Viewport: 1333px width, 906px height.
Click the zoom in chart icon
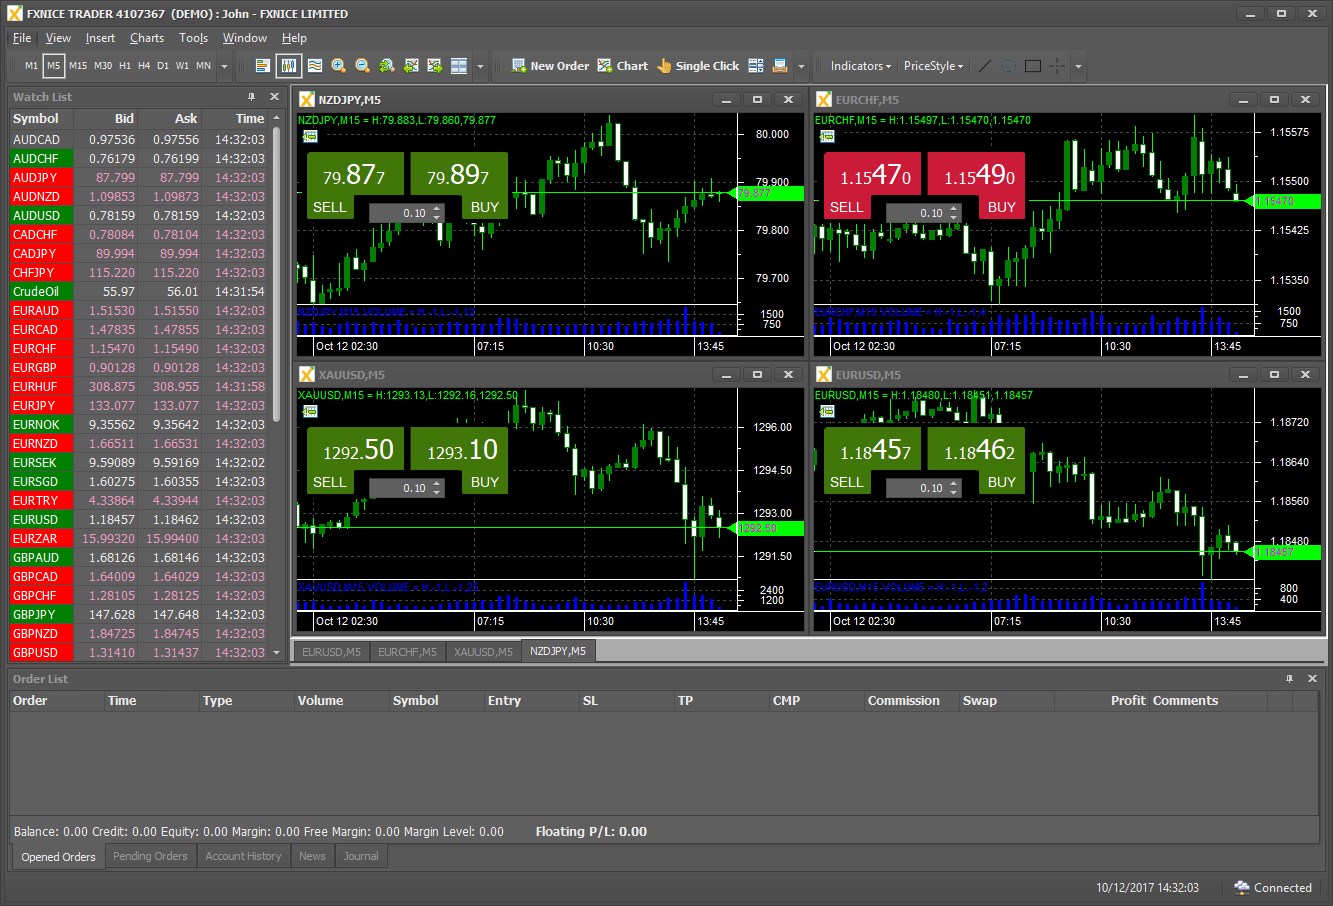(339, 66)
